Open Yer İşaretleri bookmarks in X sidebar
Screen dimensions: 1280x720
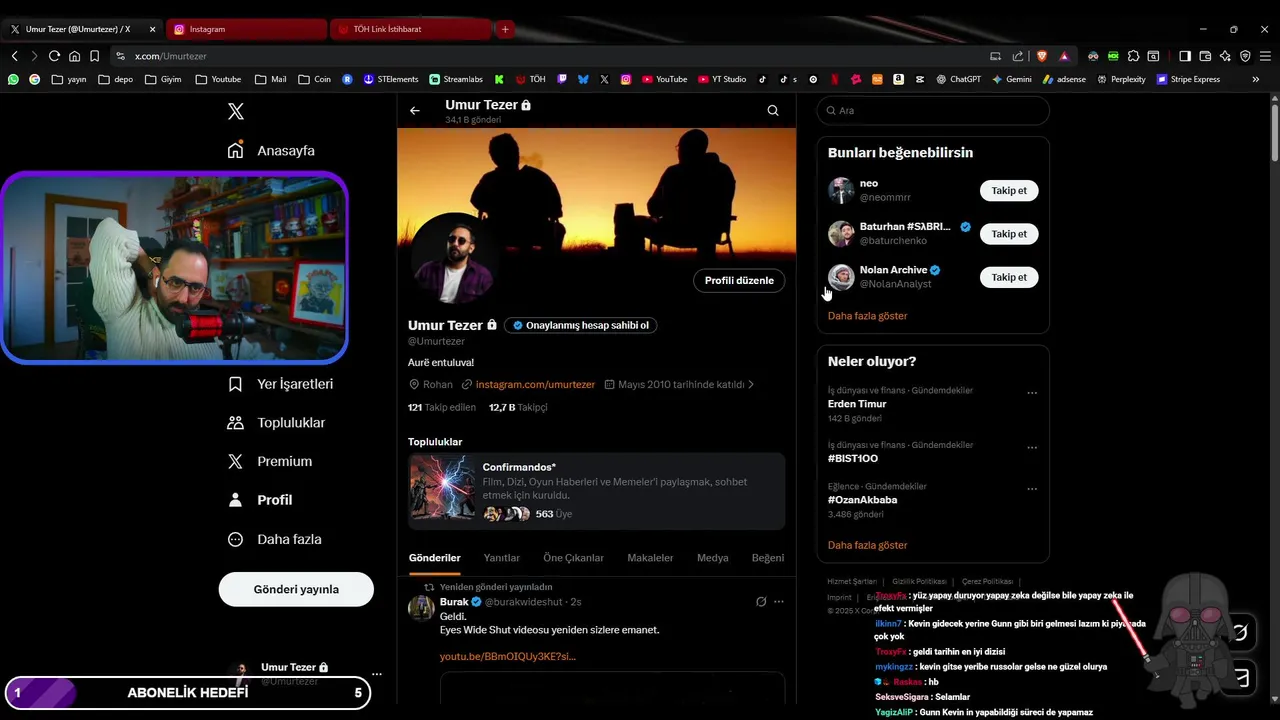[x=280, y=384]
